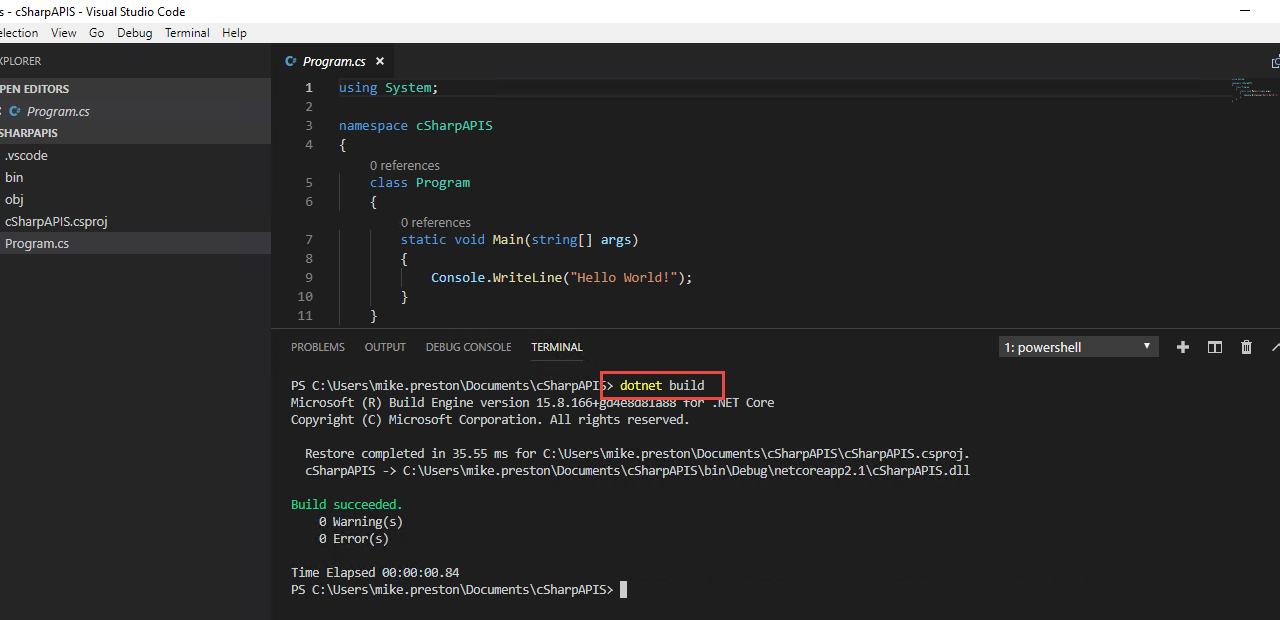Collapse the CSHARPAPIS folder section header
This screenshot has height=620, width=1280.
click(x=135, y=133)
